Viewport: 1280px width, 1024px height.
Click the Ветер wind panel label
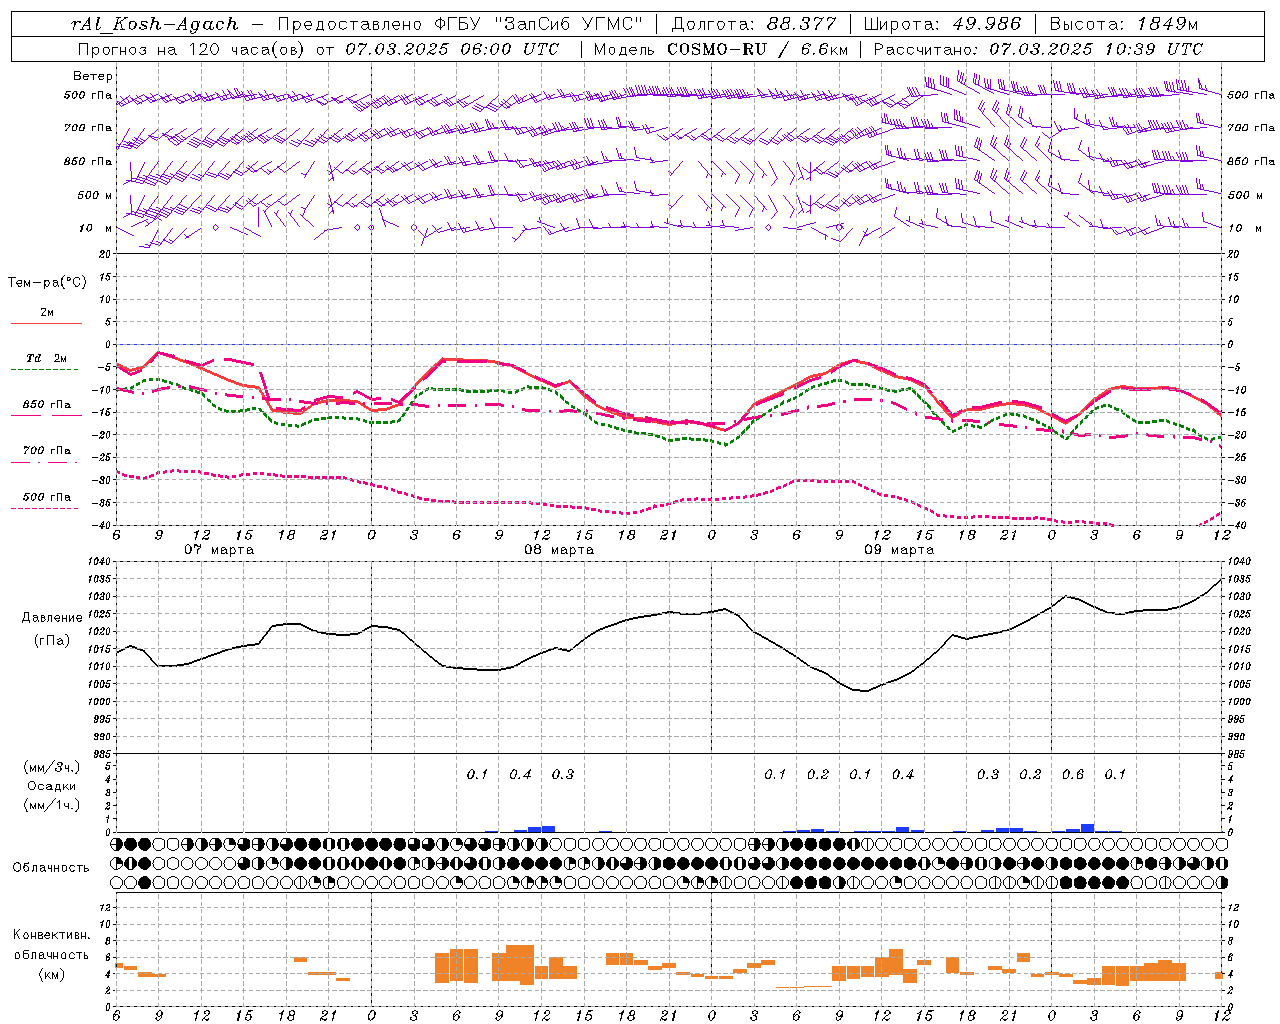(93, 76)
